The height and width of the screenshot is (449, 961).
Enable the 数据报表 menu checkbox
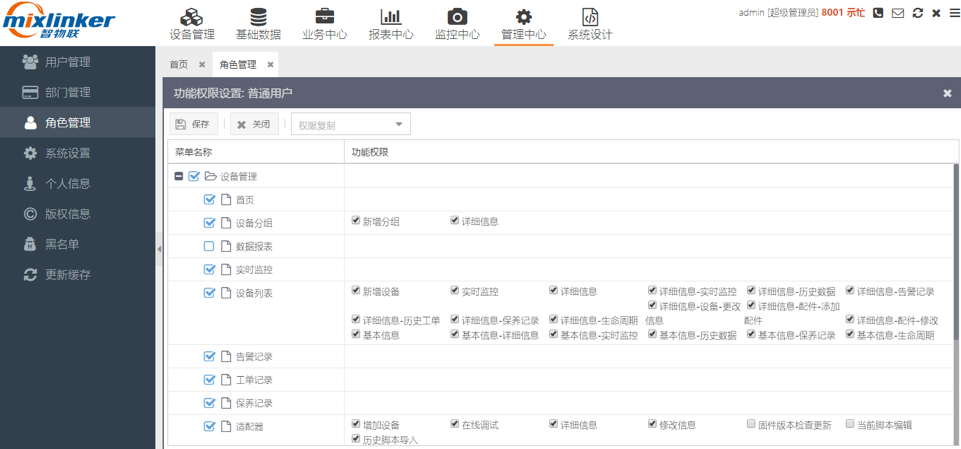coord(209,246)
